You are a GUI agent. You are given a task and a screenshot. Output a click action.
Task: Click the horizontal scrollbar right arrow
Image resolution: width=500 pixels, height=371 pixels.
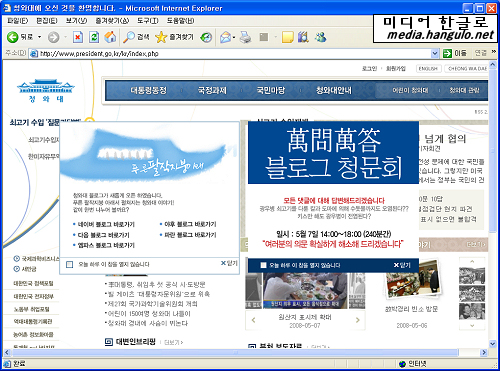point(483,352)
